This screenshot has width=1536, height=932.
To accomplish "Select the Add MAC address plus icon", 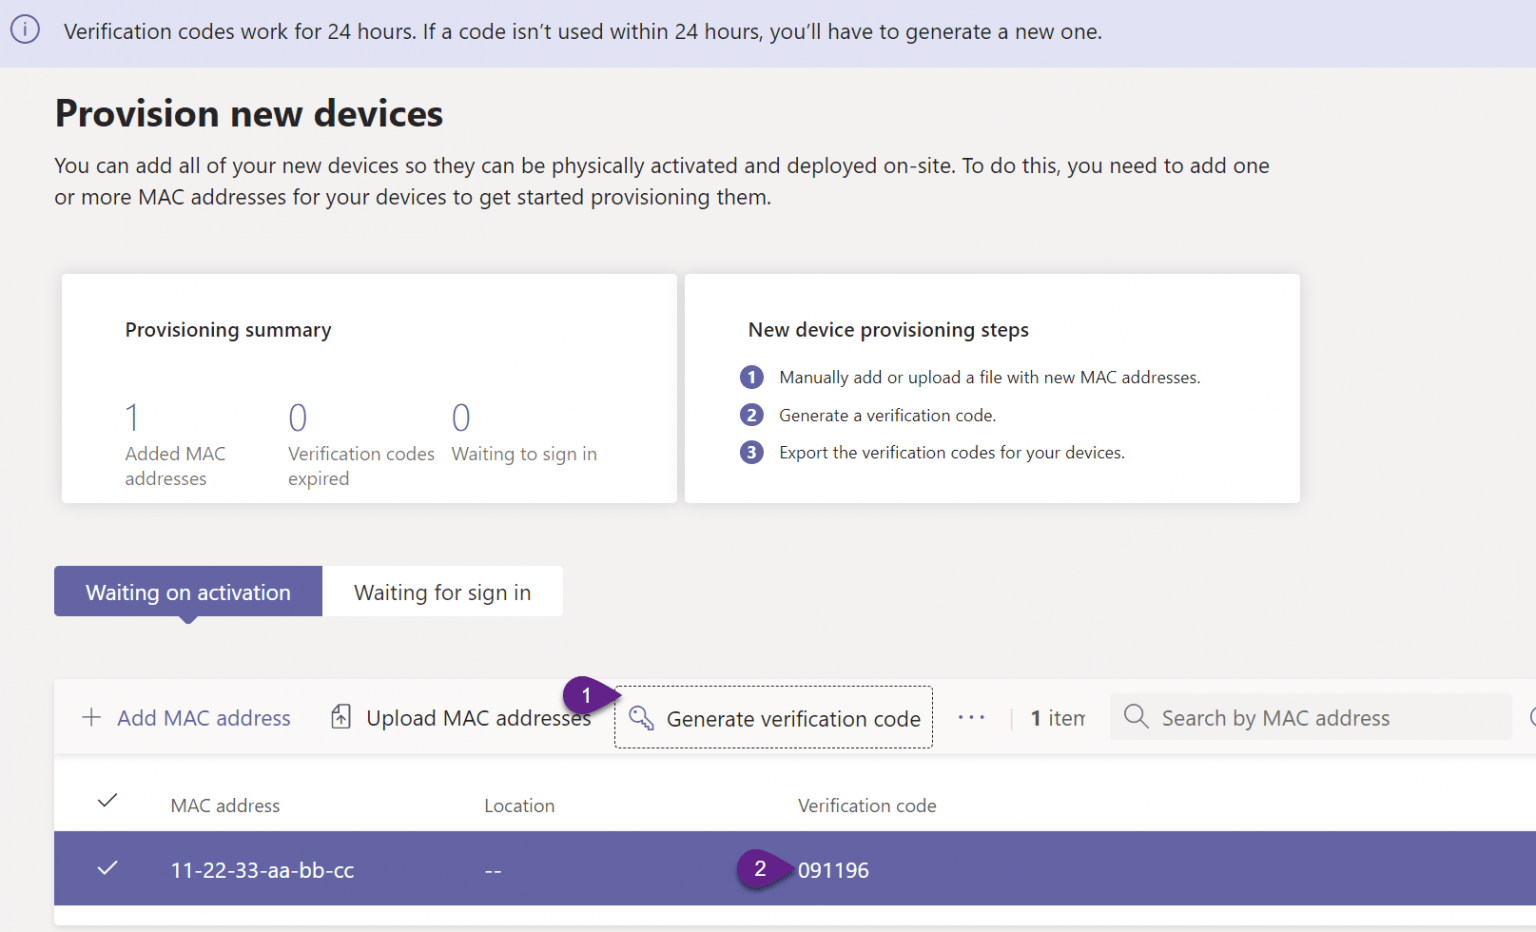I will [91, 717].
